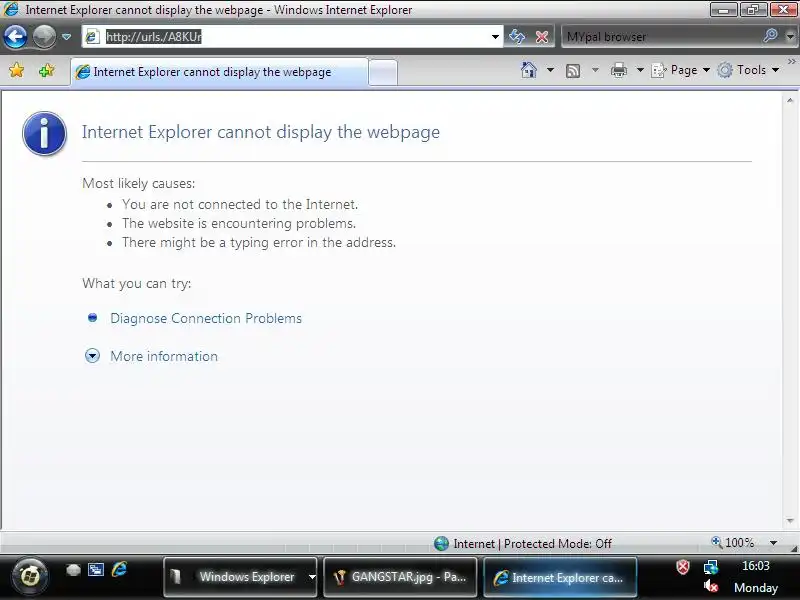Click Show Desktop quick launch icon
The height and width of the screenshot is (600, 800).
[73, 570]
